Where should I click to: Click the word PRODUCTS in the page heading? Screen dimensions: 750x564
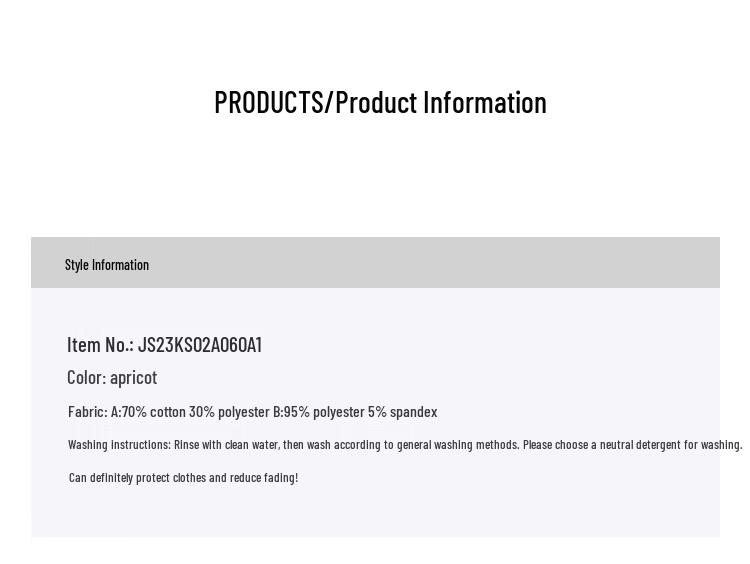268,103
